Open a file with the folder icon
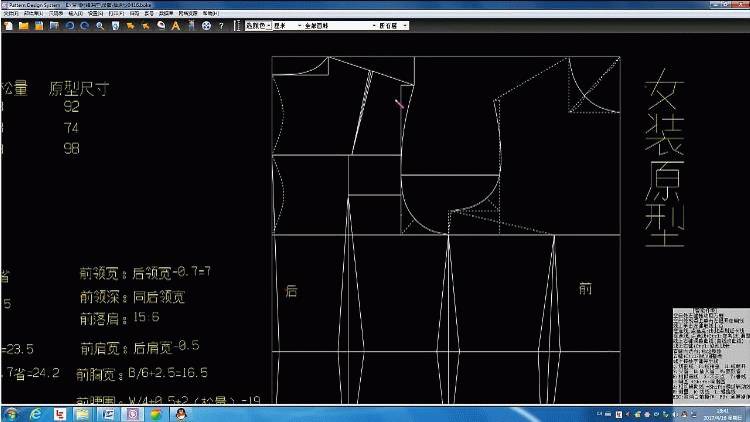 pos(23,26)
